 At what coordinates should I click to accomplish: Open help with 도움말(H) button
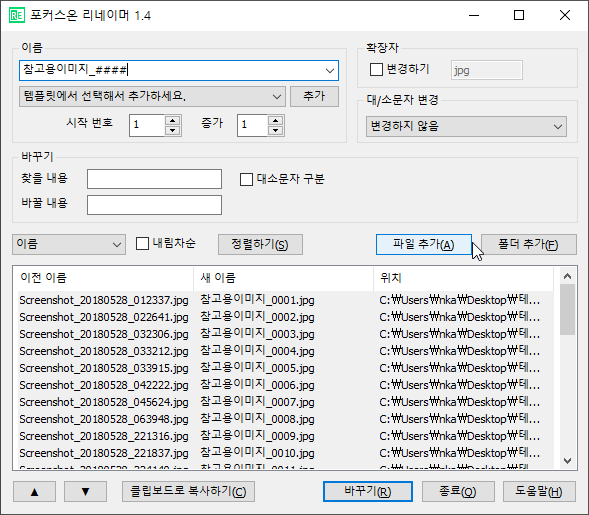click(x=539, y=492)
